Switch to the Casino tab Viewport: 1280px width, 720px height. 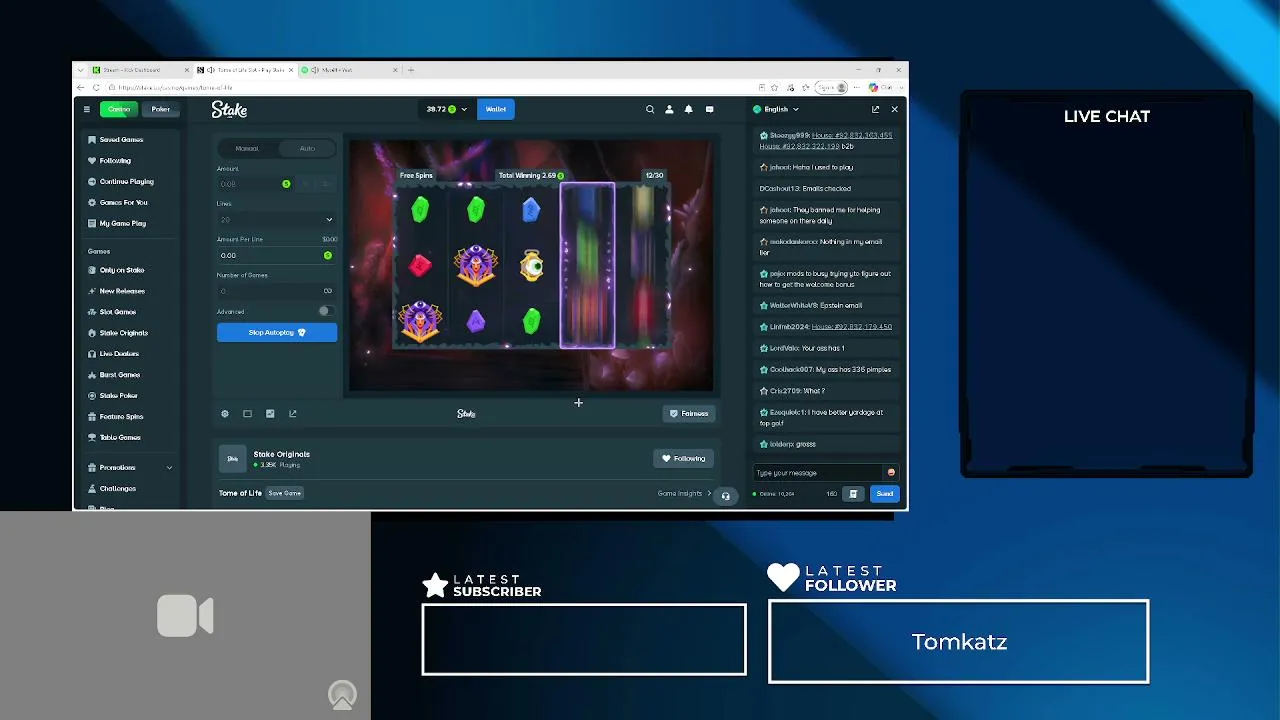coord(119,109)
